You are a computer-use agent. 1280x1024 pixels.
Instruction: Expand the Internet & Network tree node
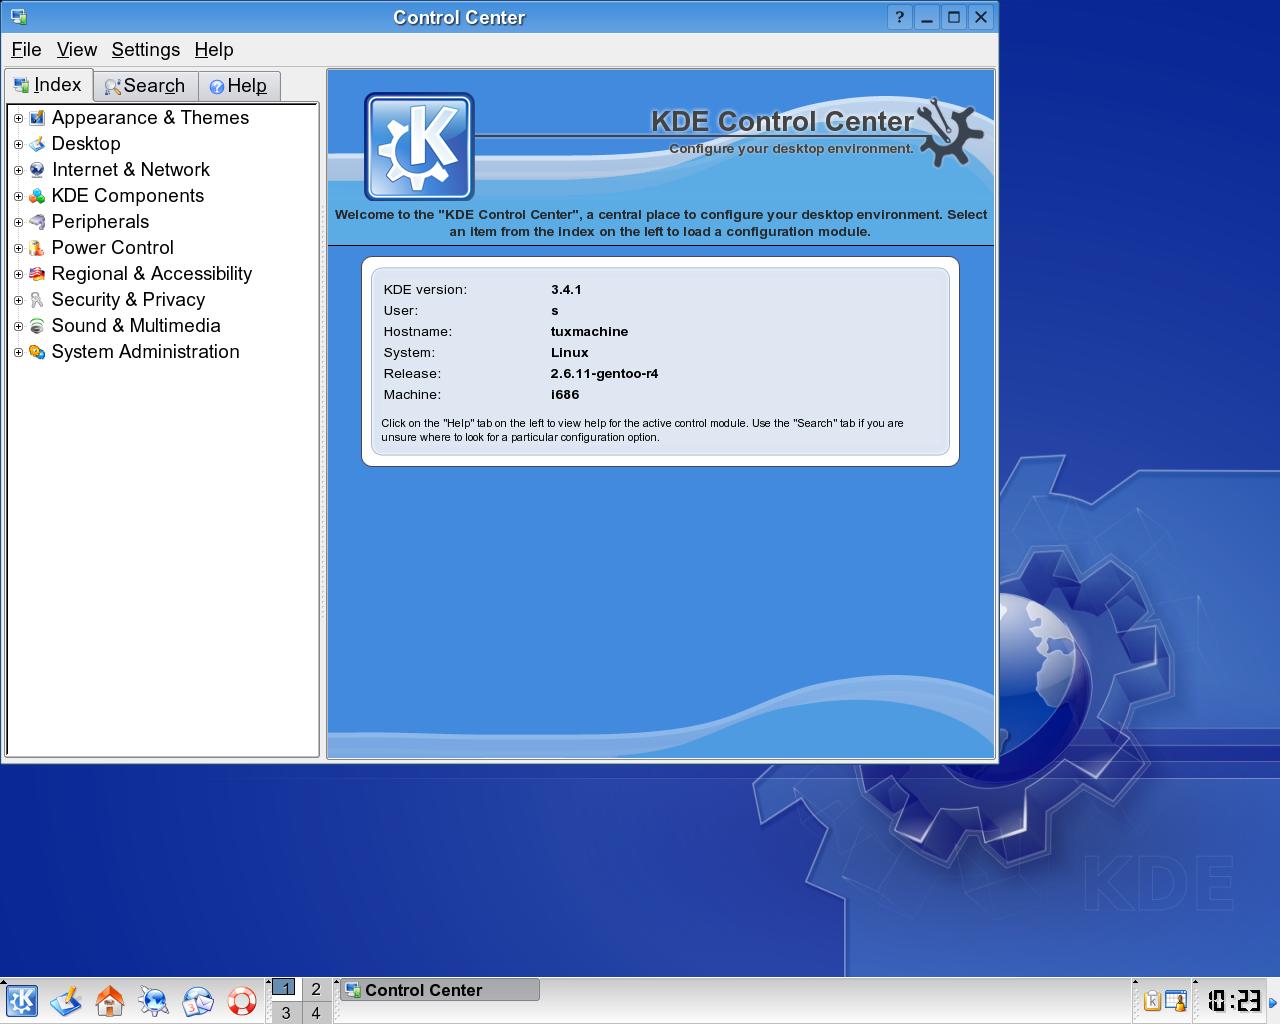pos(18,170)
